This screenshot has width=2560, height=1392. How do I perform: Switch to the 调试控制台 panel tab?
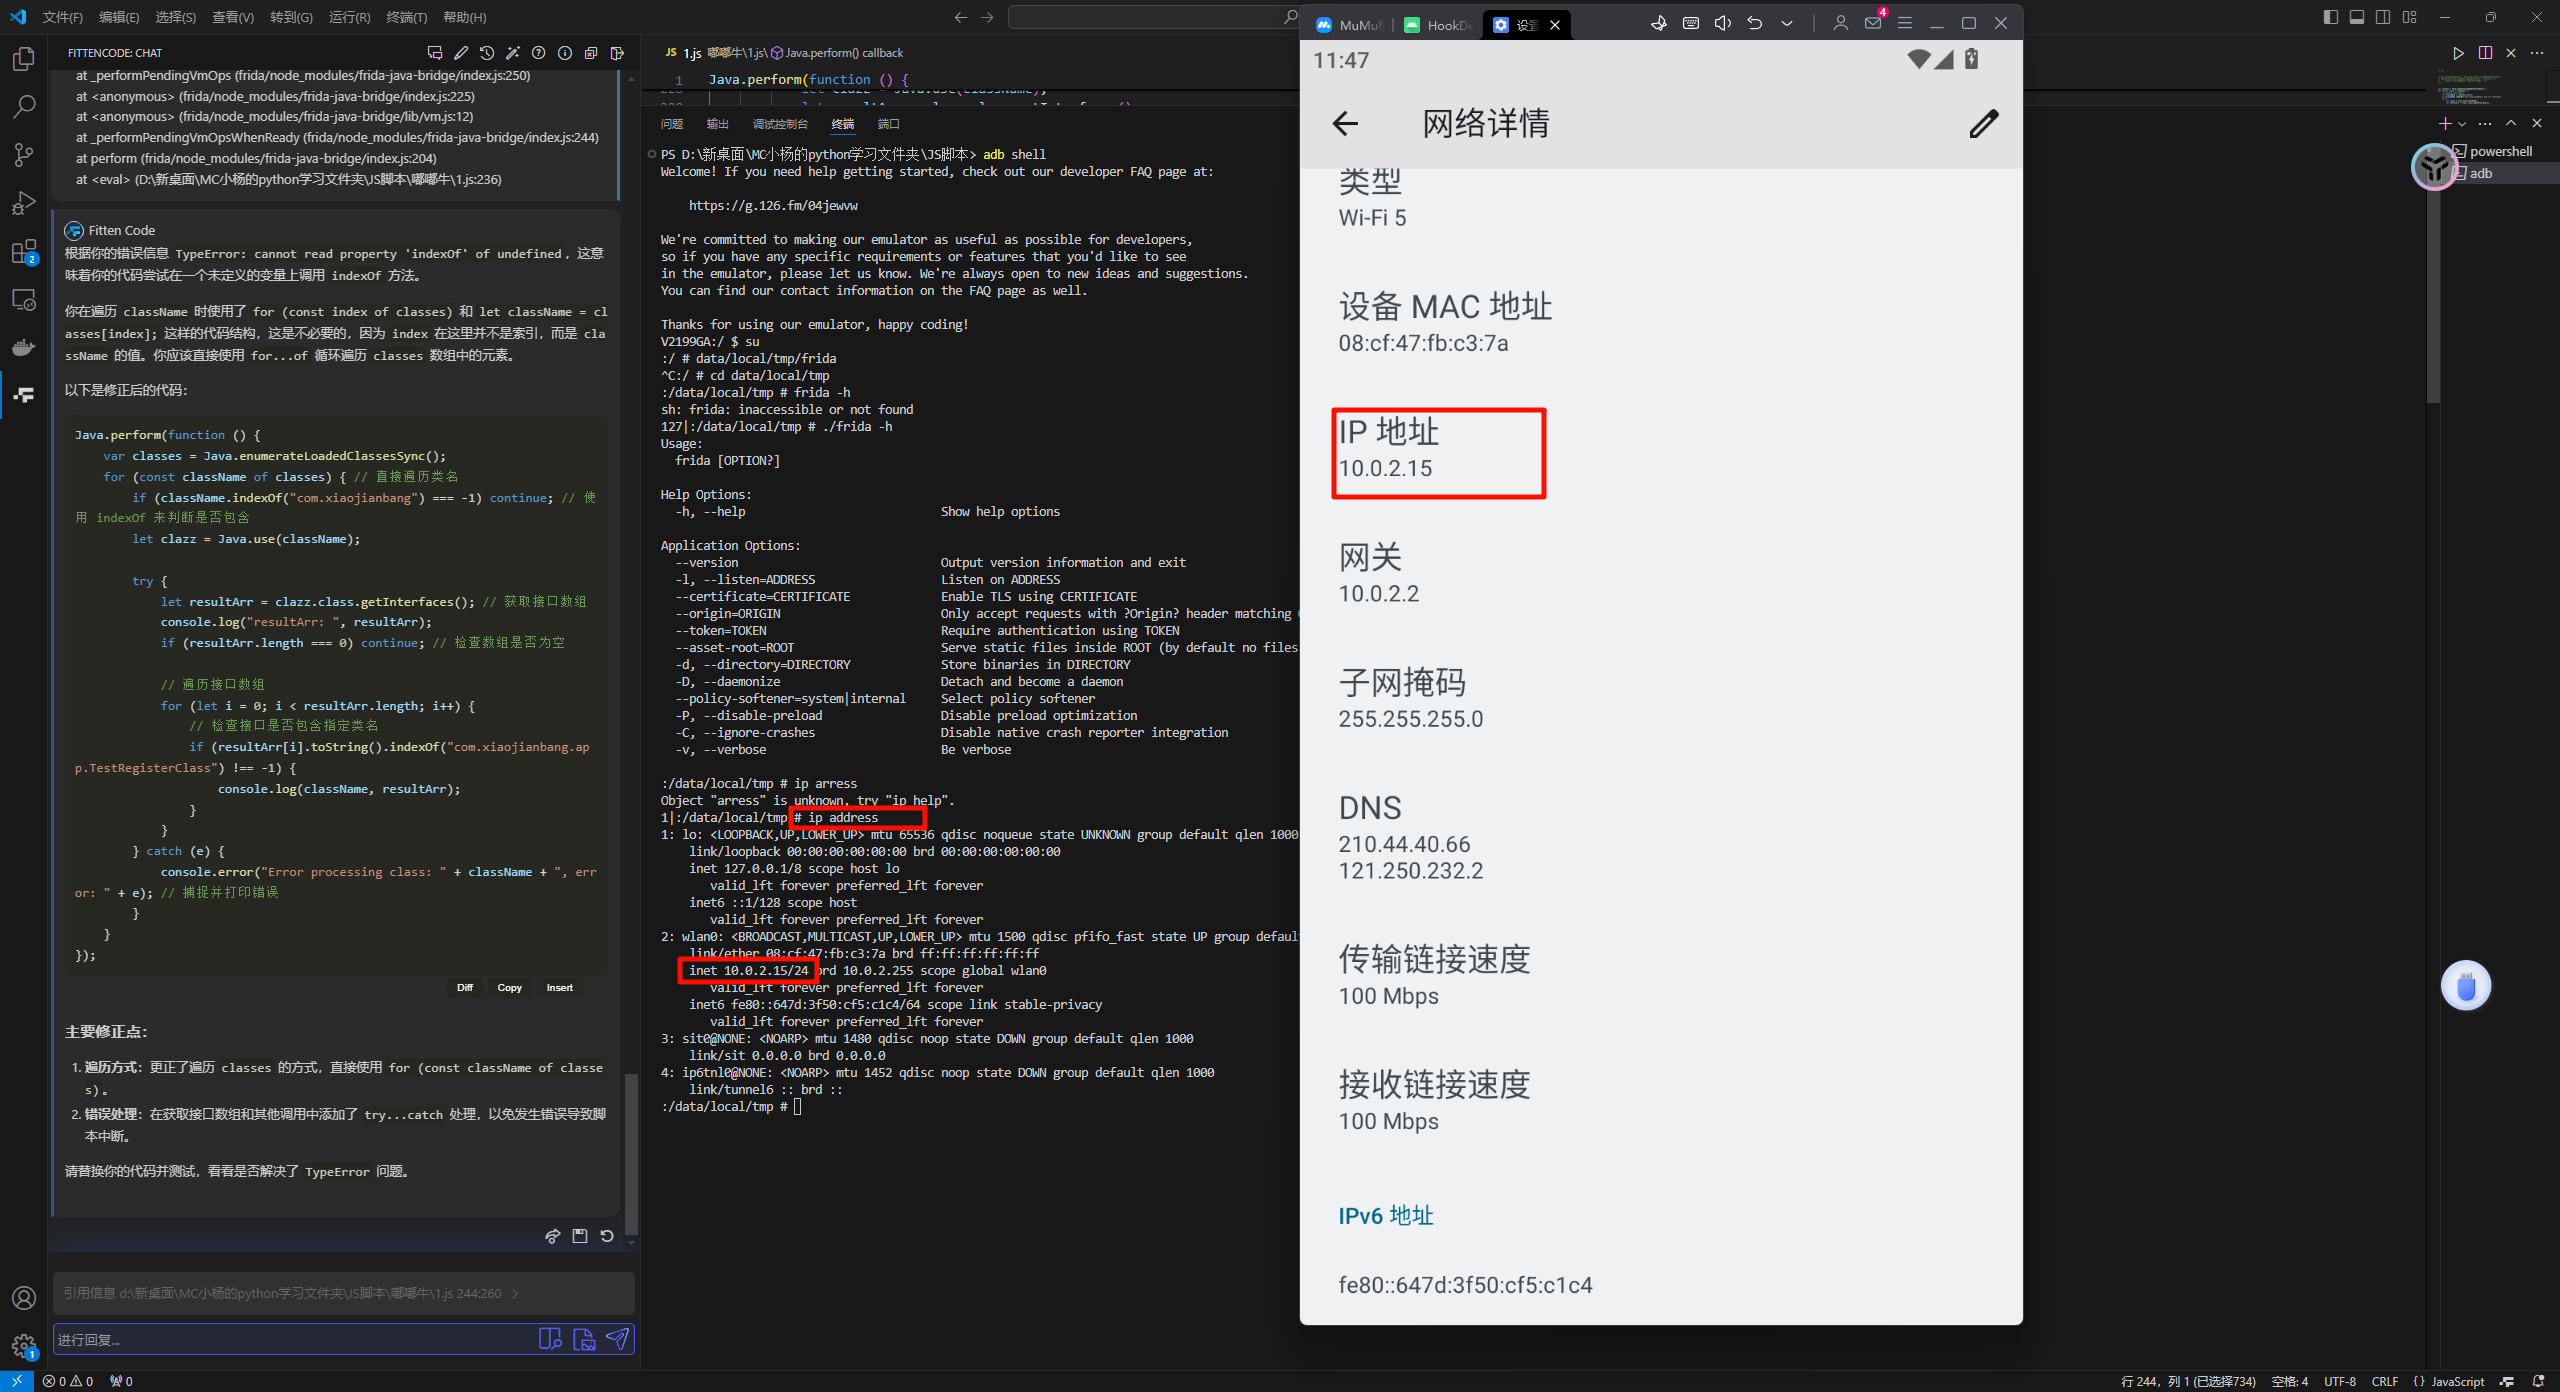780,124
